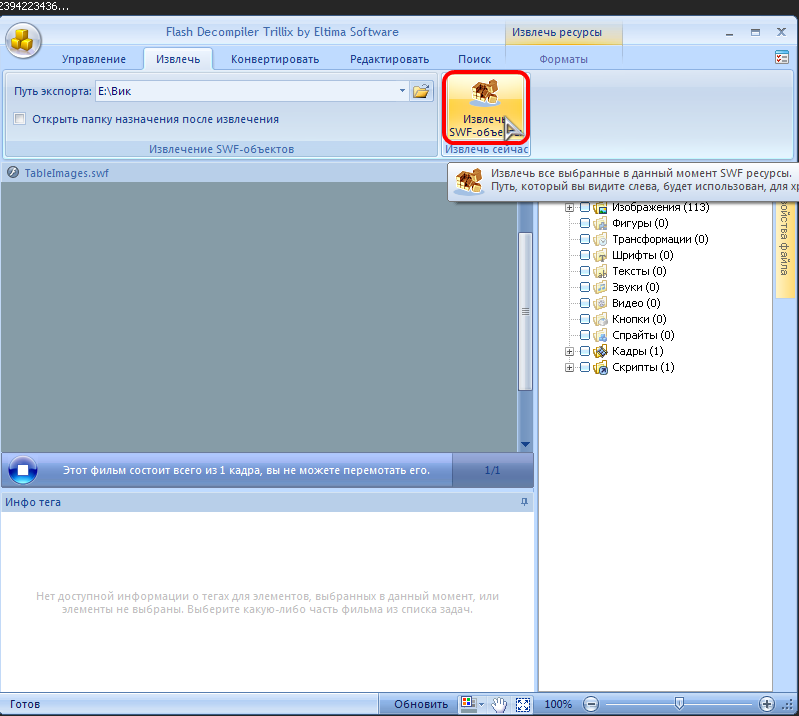799x716 pixels.
Task: Click the 100% zoom level label
Action: 558,704
